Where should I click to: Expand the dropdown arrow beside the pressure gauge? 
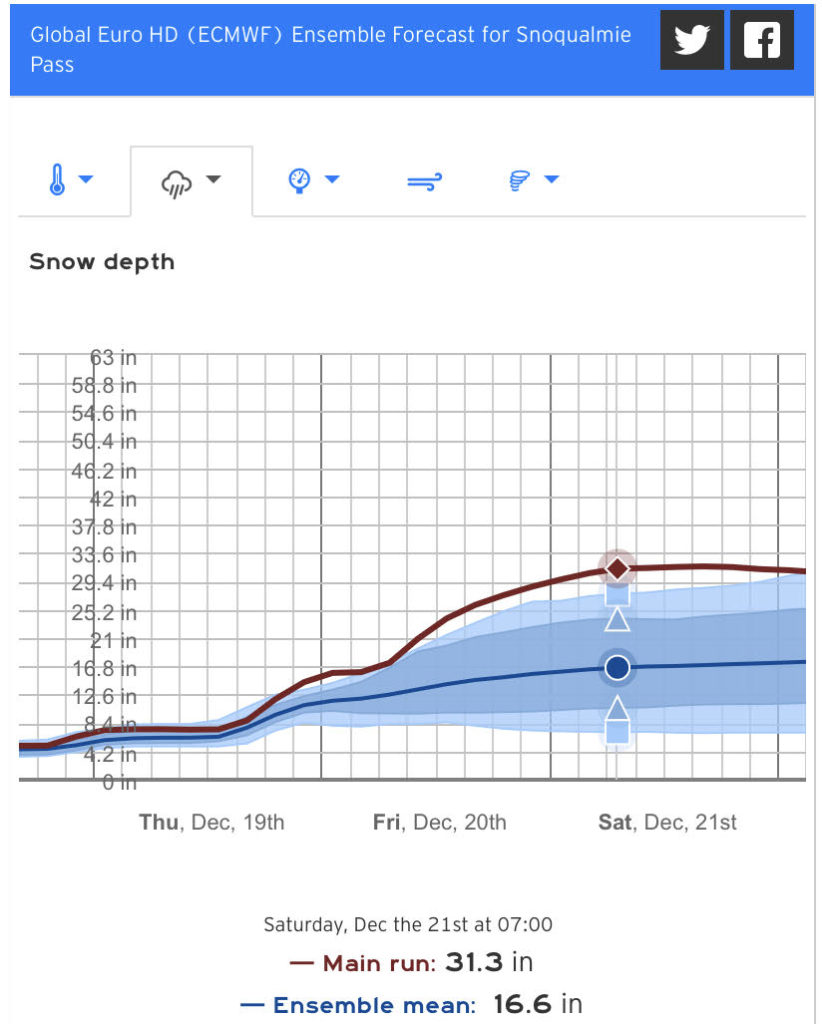332,180
